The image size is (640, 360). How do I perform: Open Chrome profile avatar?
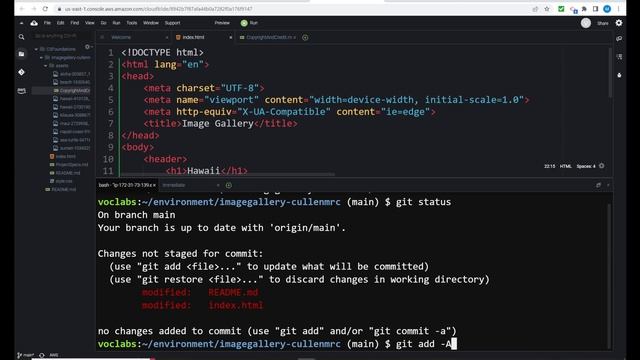[x=607, y=9]
